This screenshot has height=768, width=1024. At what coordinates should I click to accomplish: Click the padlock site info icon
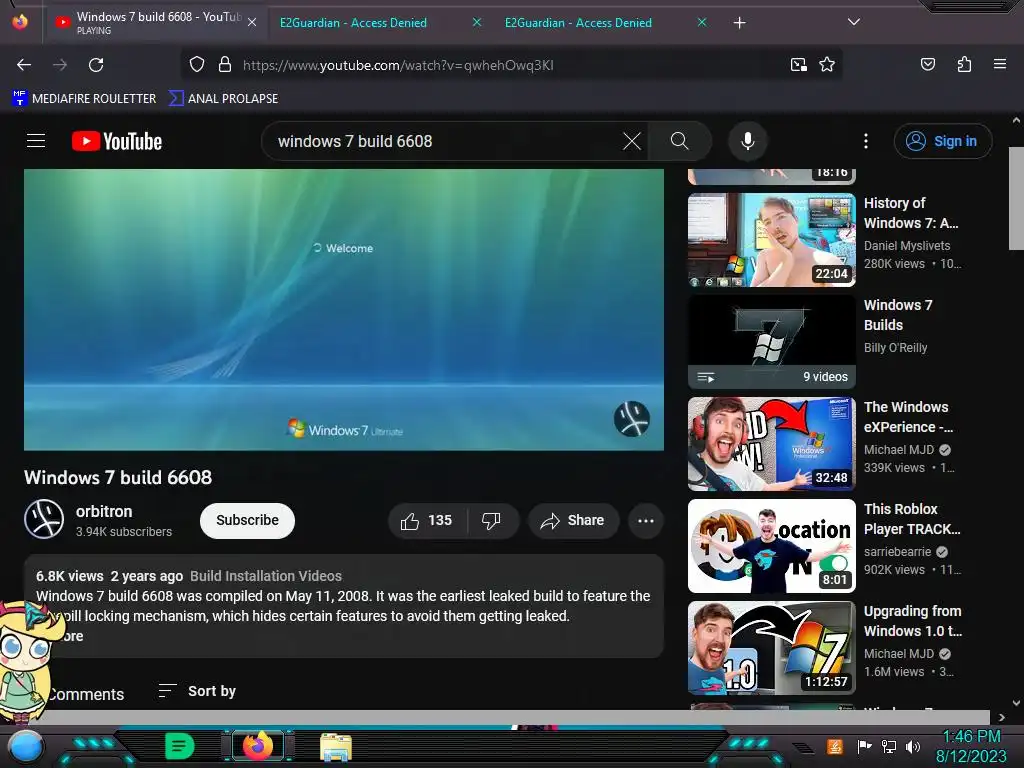(225, 65)
